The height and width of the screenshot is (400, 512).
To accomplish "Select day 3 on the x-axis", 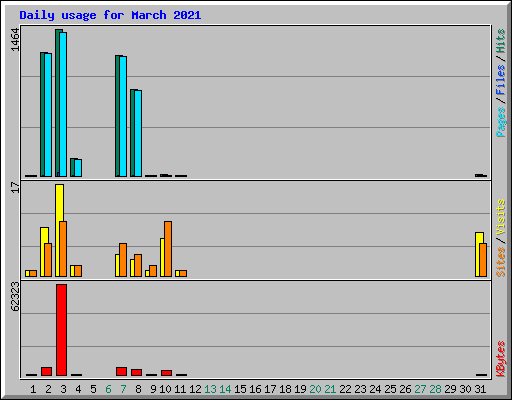I will pyautogui.click(x=63, y=389).
